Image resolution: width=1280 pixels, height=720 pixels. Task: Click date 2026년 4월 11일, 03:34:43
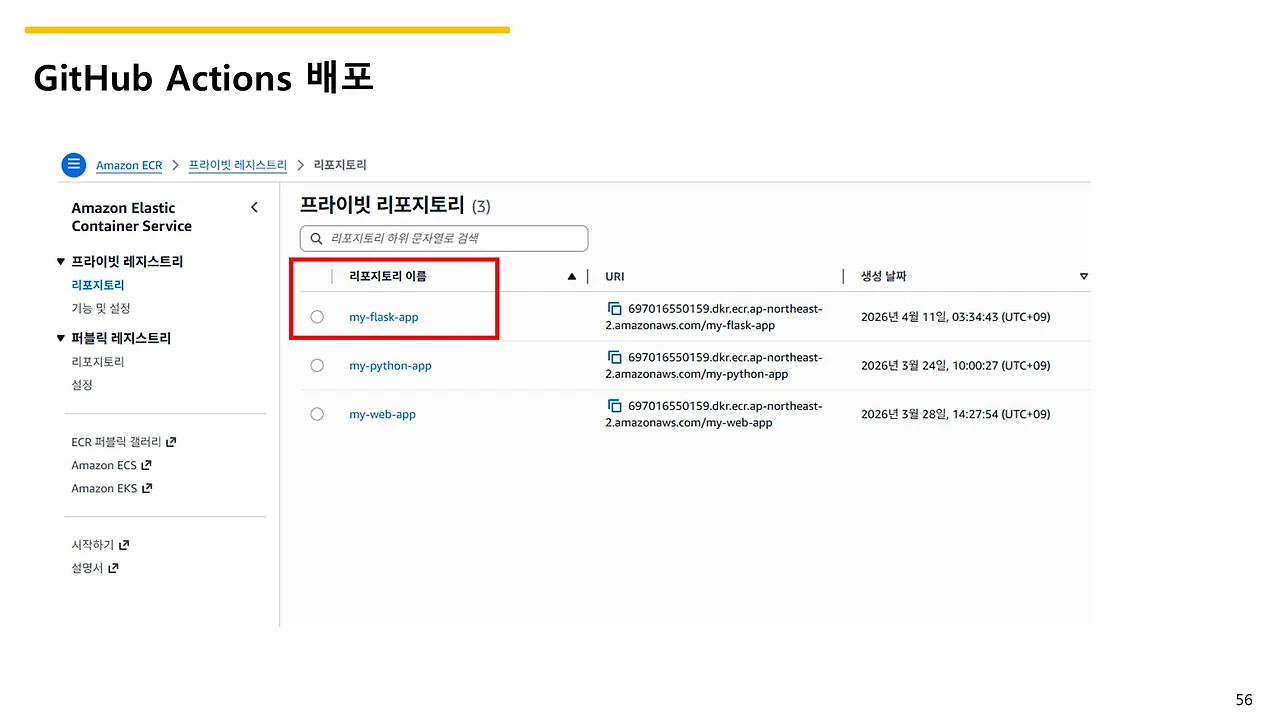[956, 317]
